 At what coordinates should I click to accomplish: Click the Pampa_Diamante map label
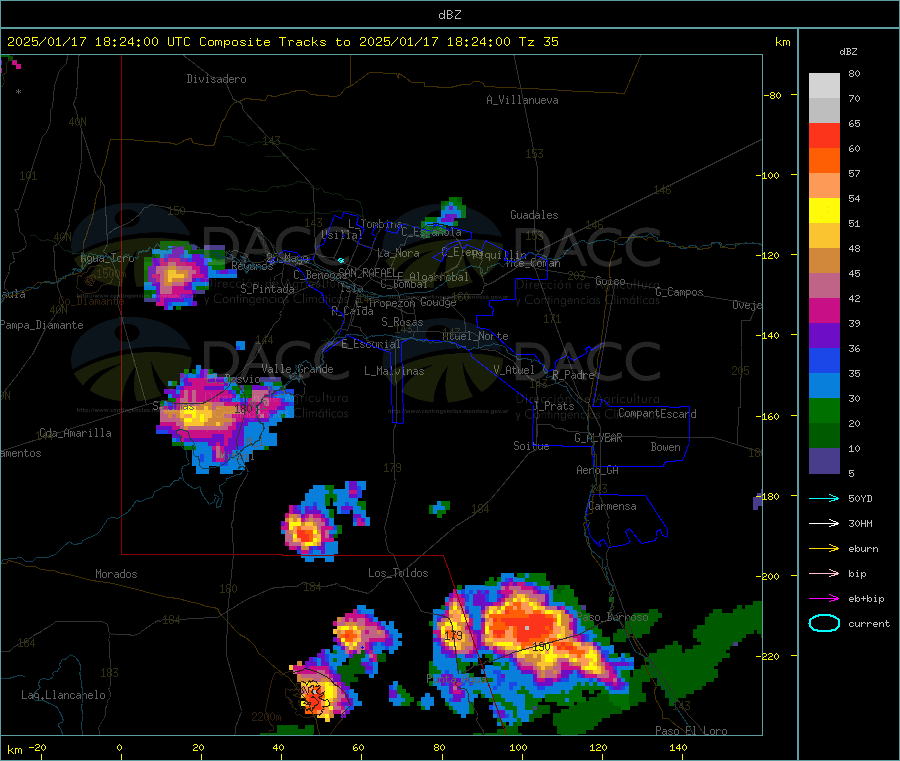pos(42,325)
